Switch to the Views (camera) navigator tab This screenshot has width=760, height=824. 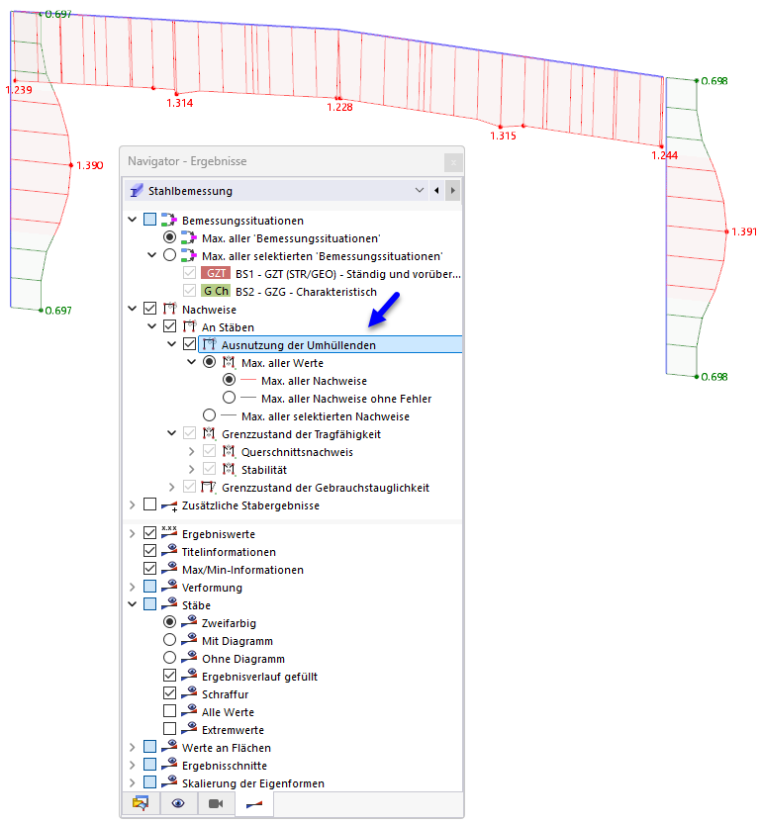point(216,804)
